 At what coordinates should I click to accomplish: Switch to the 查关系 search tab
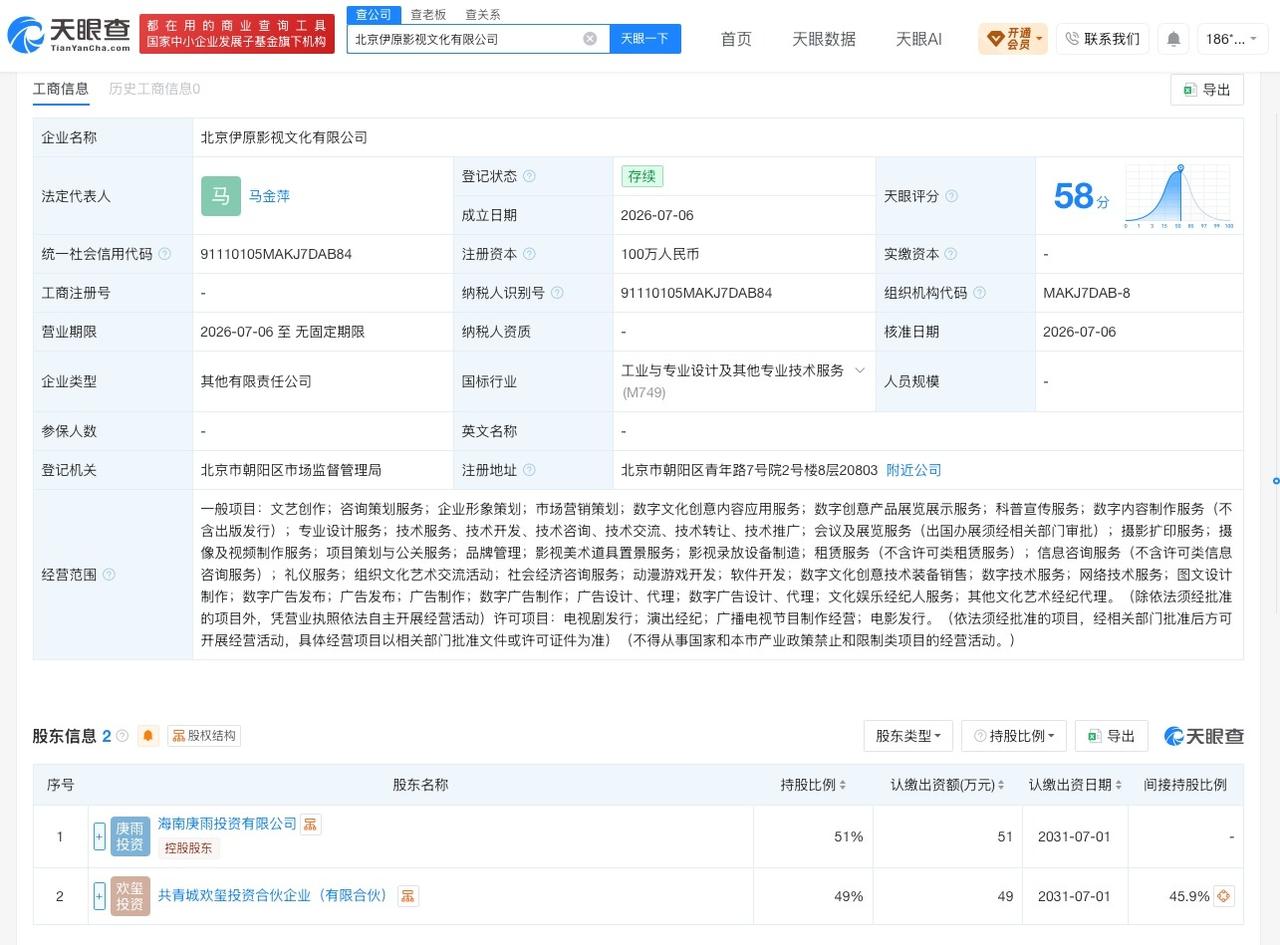point(483,14)
